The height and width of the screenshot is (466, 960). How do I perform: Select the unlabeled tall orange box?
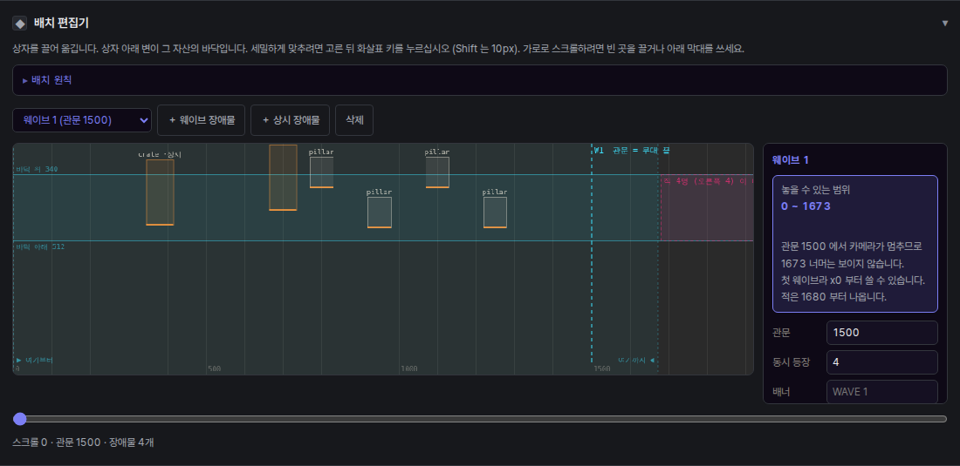[283, 178]
